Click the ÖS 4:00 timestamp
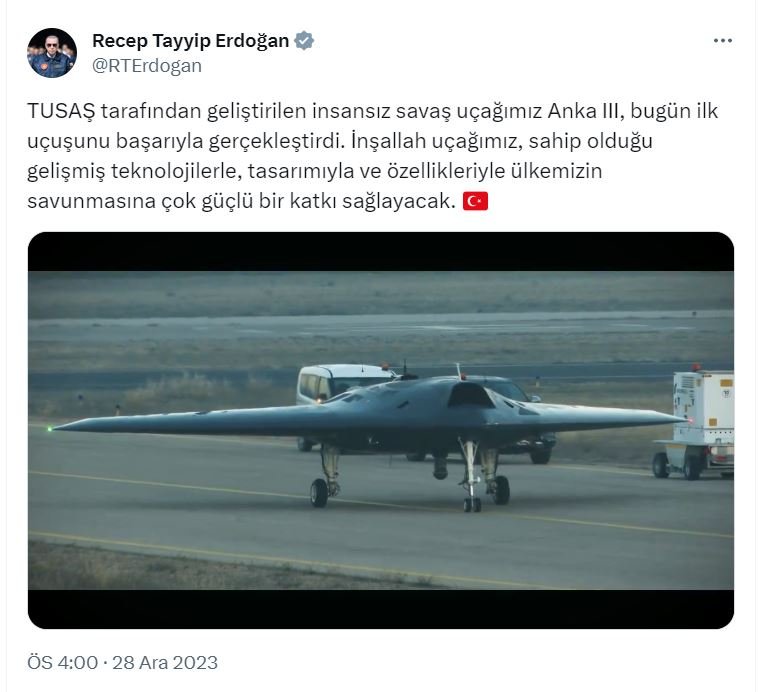 pos(62,662)
